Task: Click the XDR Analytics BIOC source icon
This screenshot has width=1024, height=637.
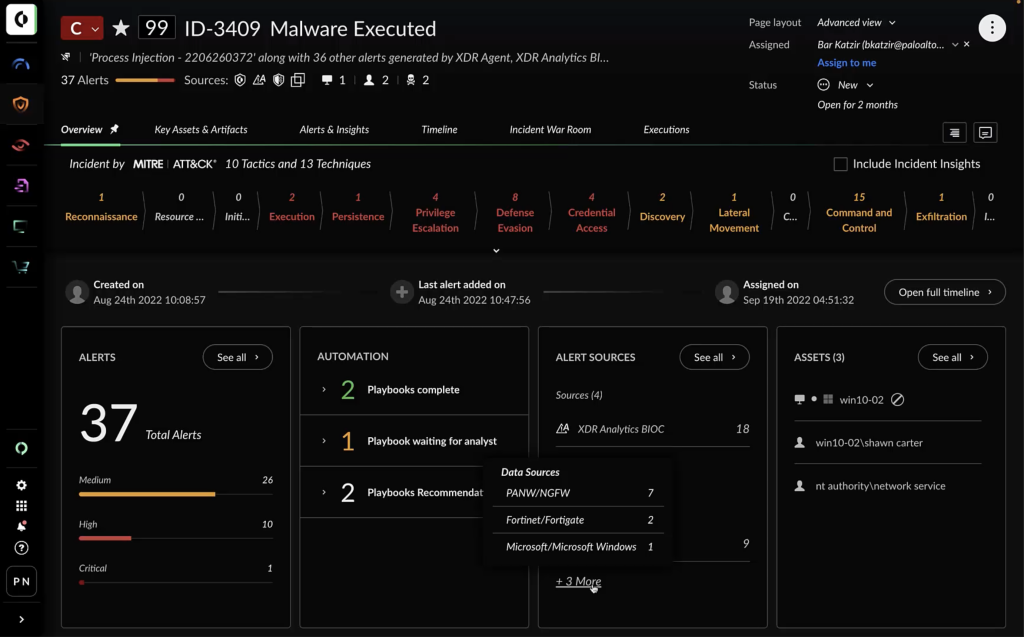Action: pyautogui.click(x=259, y=80)
